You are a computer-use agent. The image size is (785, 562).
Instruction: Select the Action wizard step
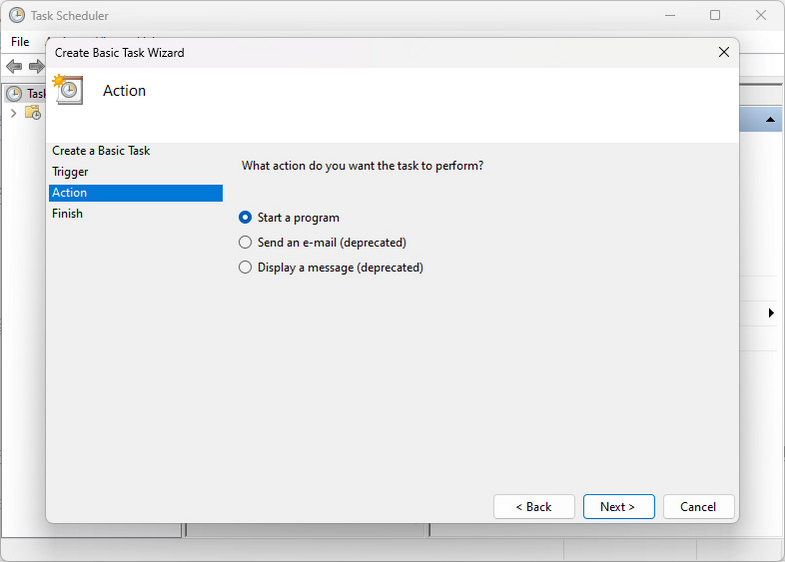[x=136, y=193]
